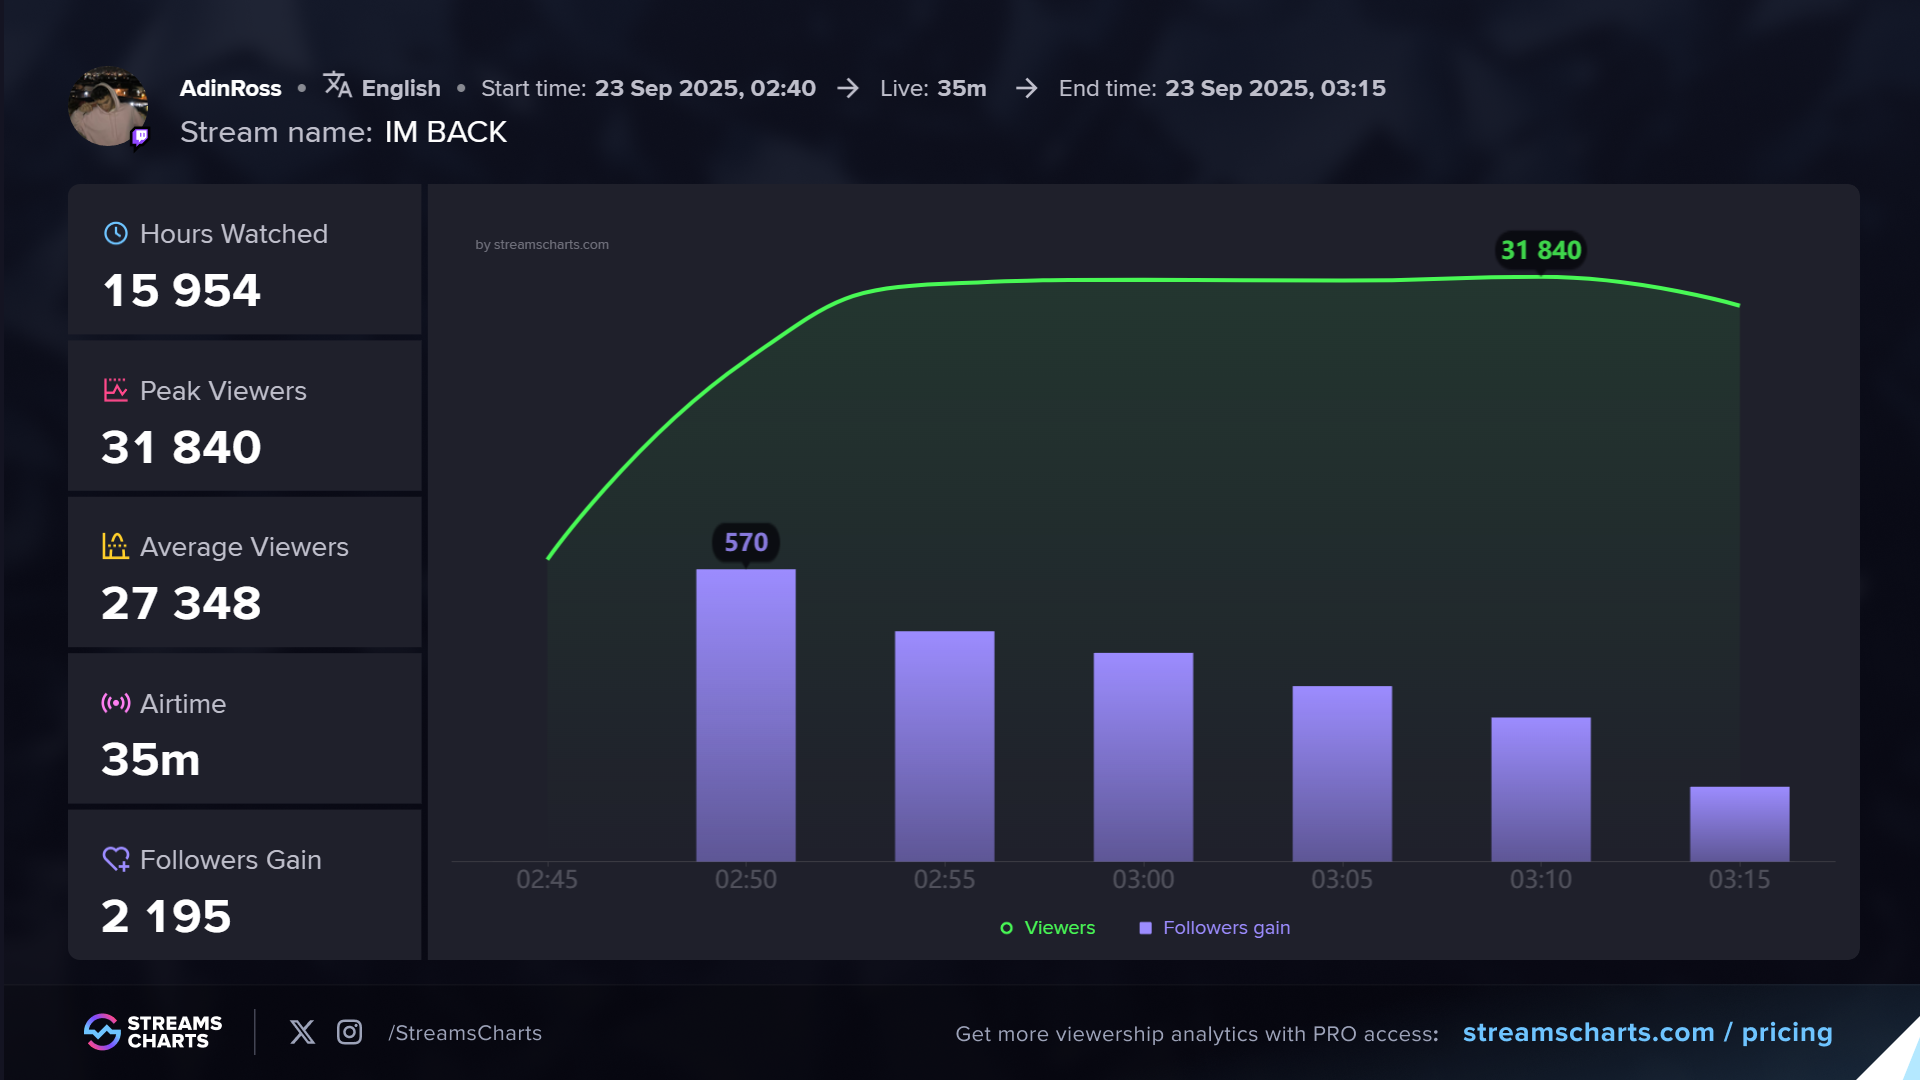Click the Airtime broadcast signal icon
The width and height of the screenshot is (1920, 1080).
coord(116,703)
